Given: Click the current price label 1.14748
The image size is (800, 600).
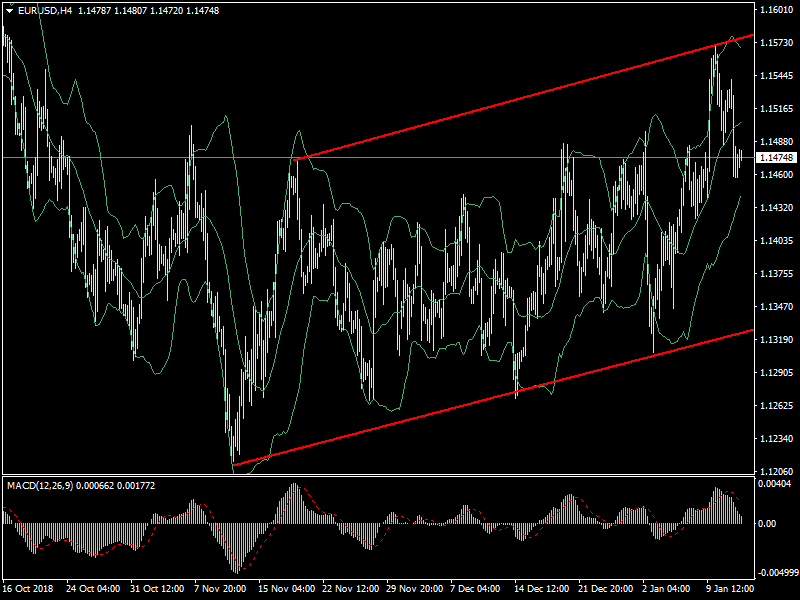Looking at the screenshot, I should click(776, 158).
